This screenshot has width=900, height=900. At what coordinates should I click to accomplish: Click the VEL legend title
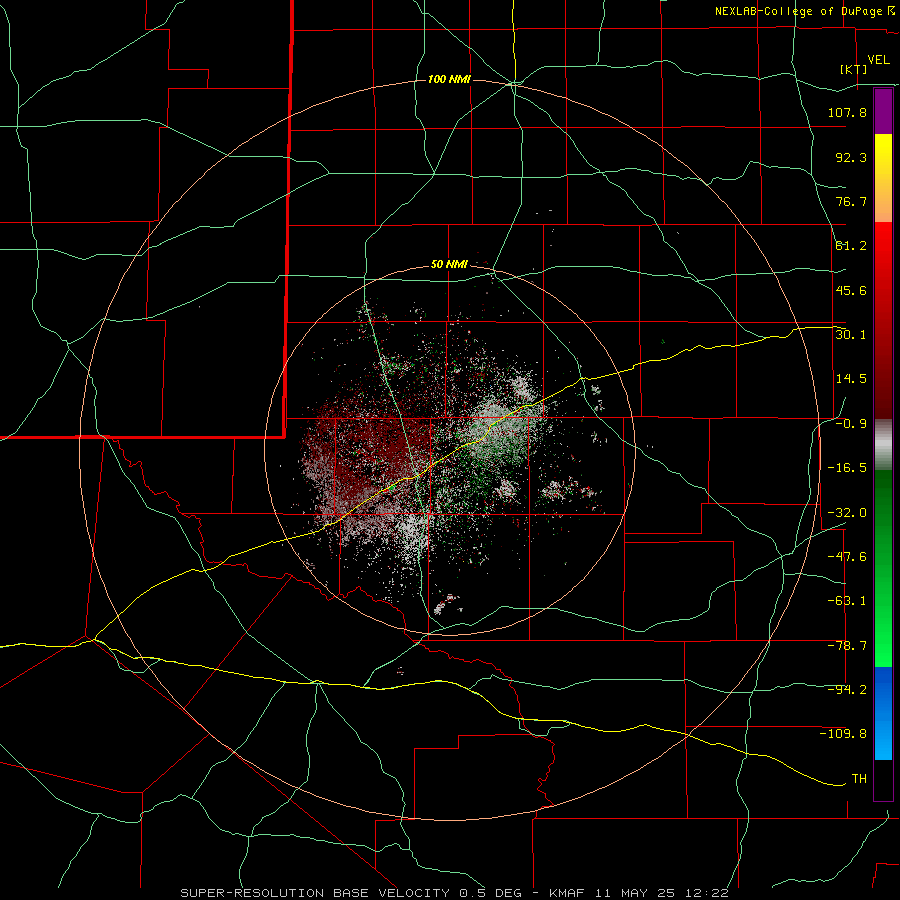click(x=878, y=60)
